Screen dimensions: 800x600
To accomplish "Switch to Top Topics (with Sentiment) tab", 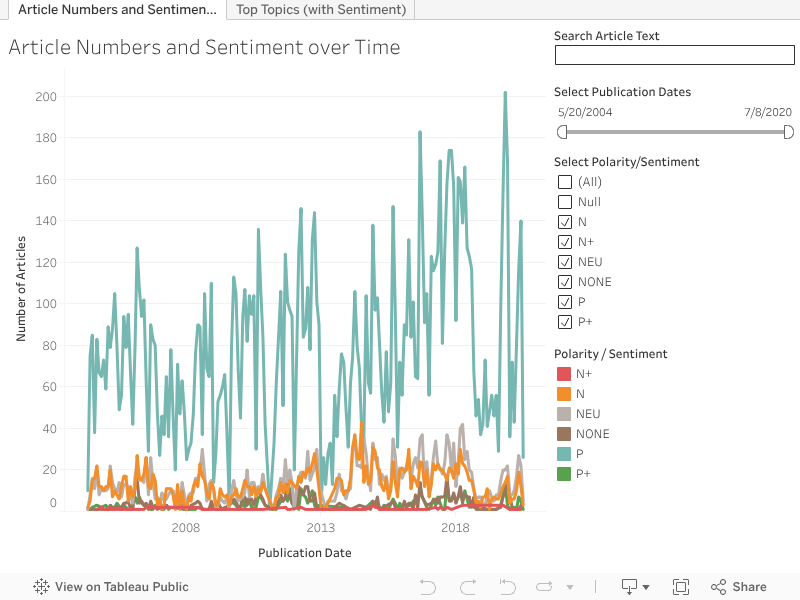I will click(321, 10).
